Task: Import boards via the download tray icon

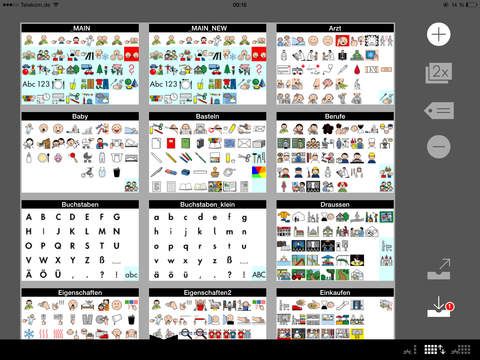Action: pyautogui.click(x=438, y=307)
